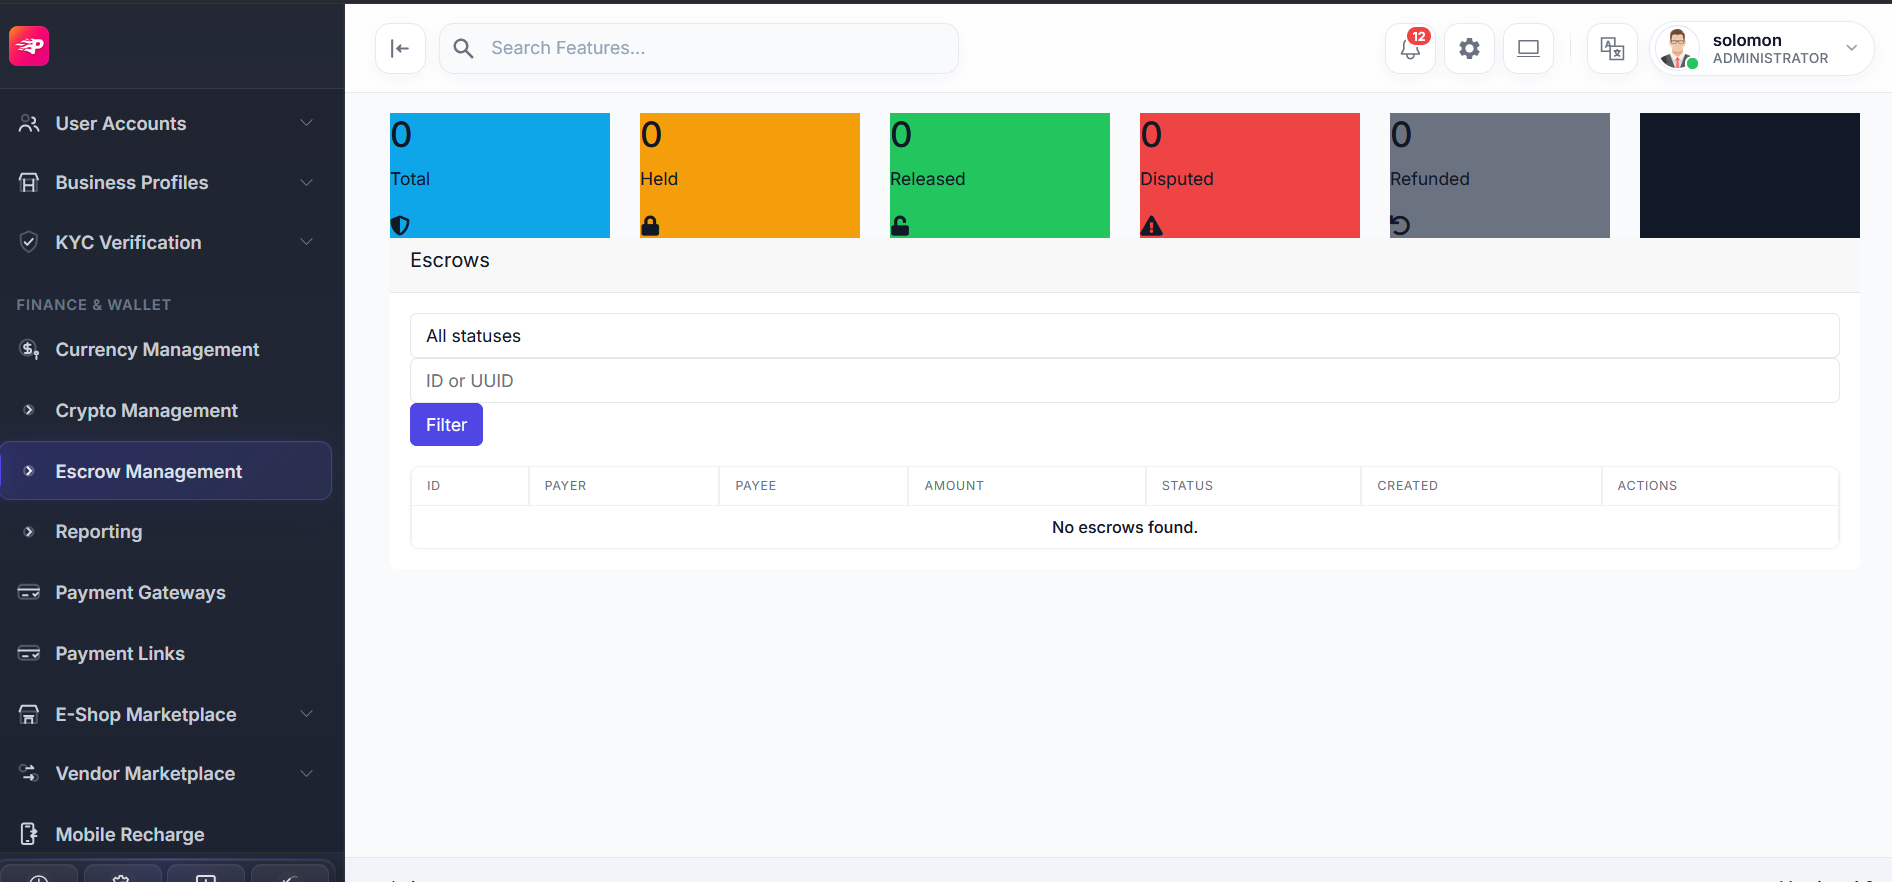Click the Reporting bullet icon
1892x882 pixels.
point(29,532)
